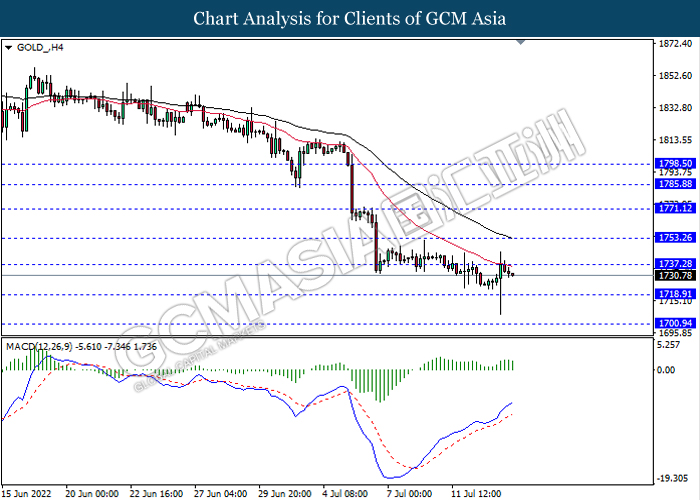Click the 1813.55 price axis value

click(675, 140)
